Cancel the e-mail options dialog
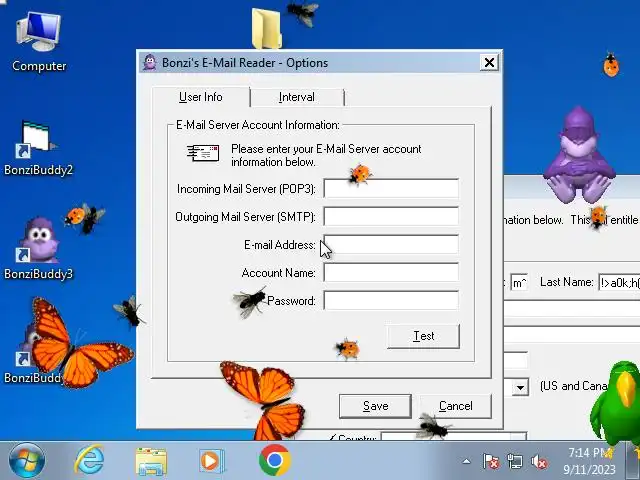The image size is (640, 480). pos(456,406)
